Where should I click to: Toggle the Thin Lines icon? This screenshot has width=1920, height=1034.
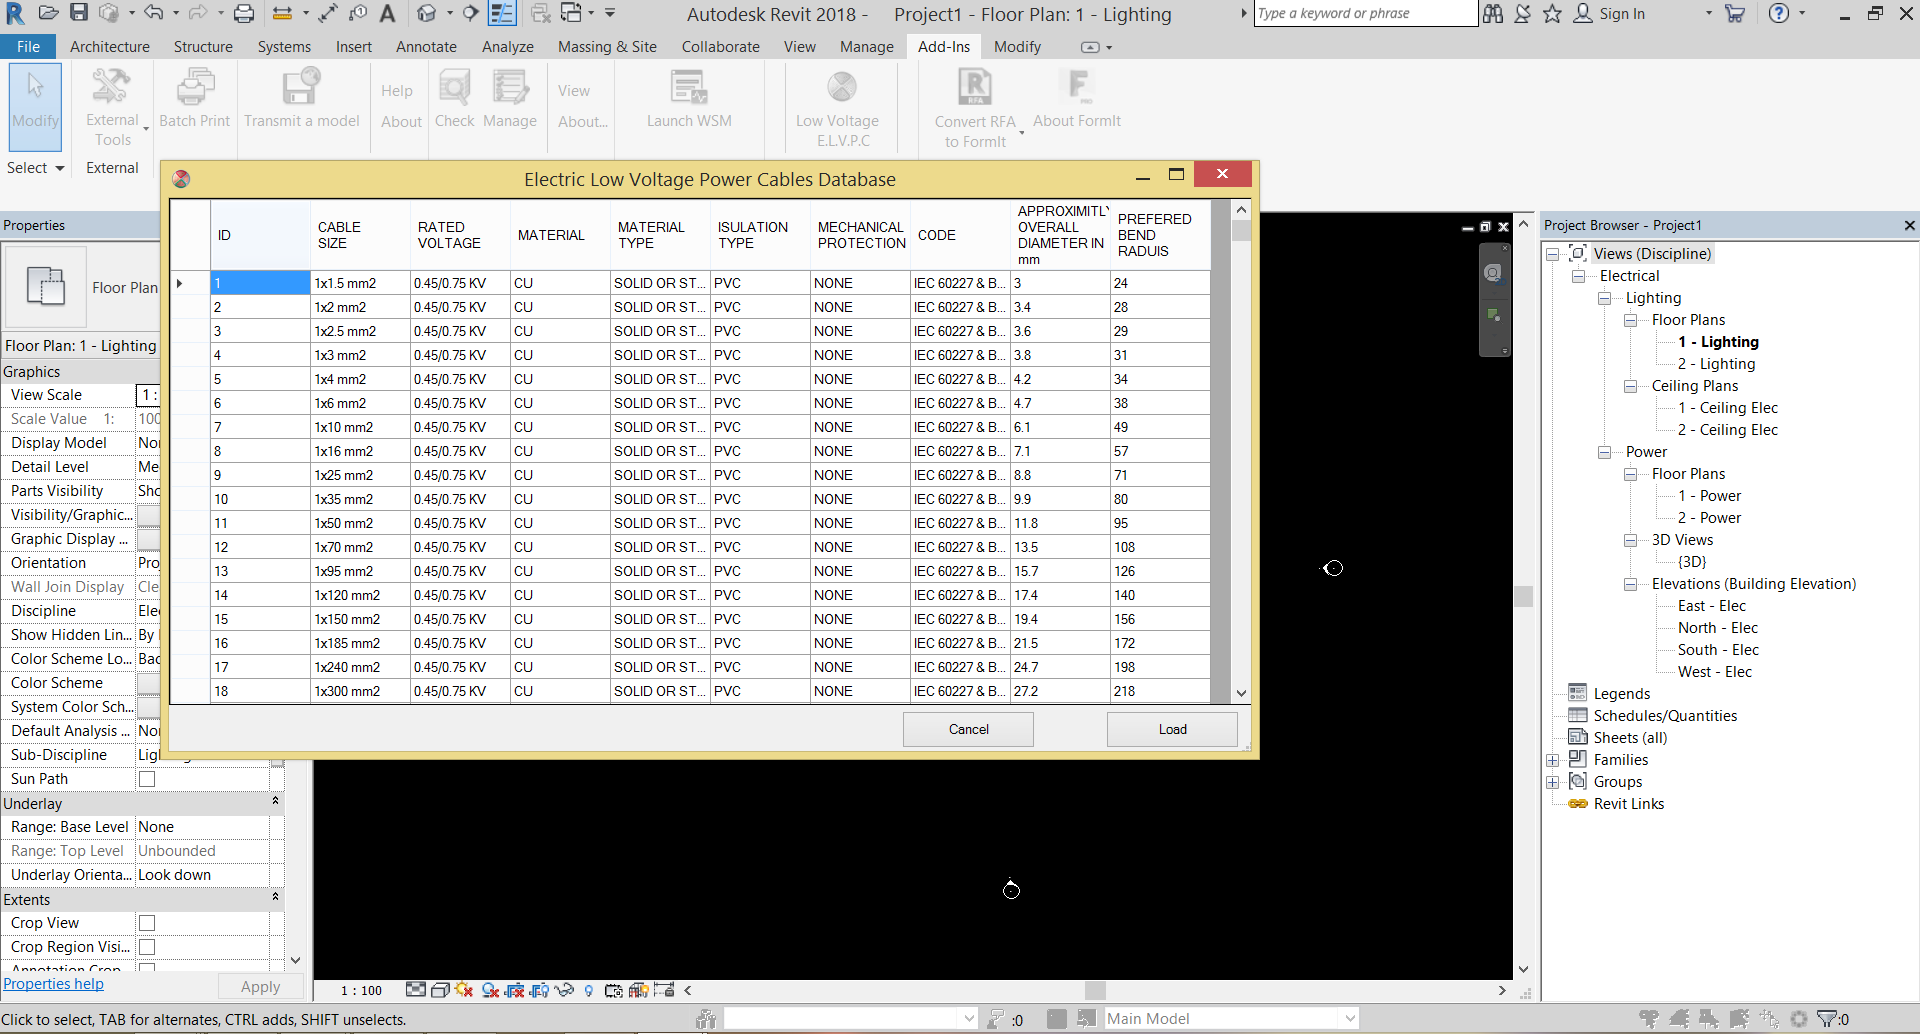click(502, 14)
